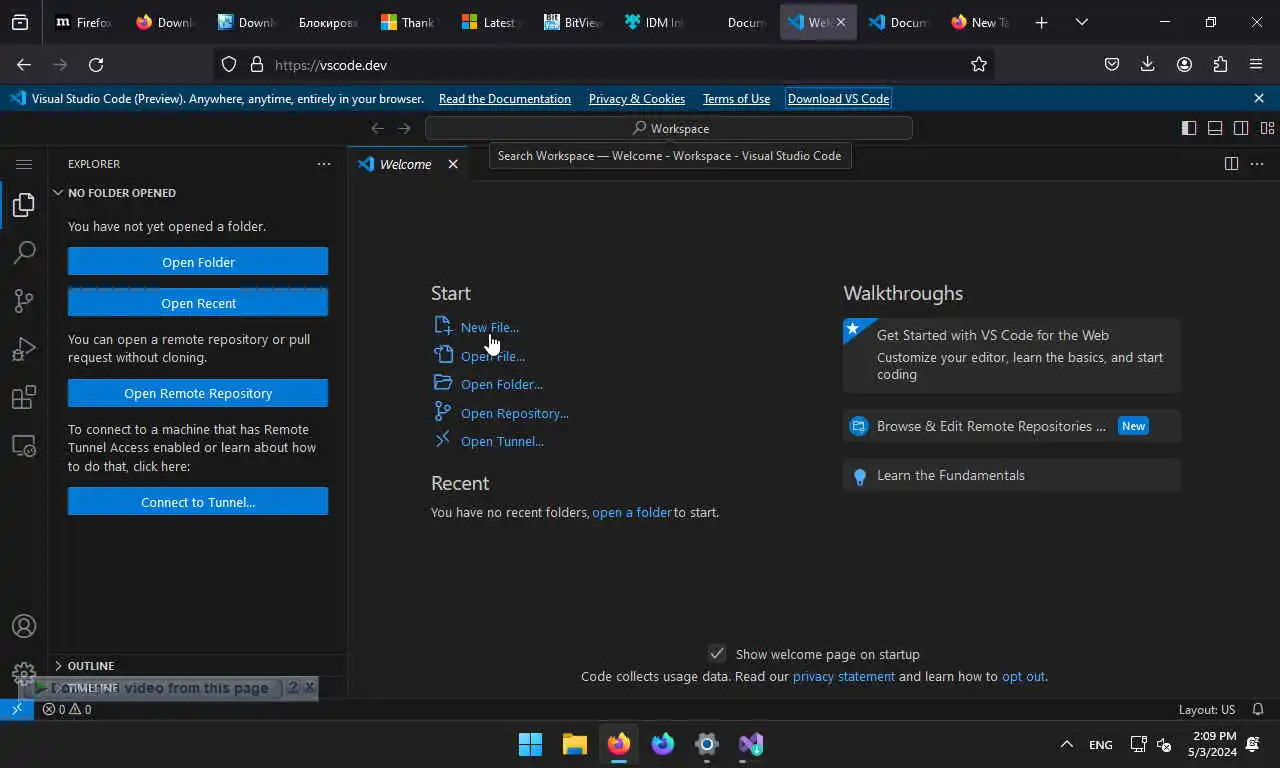Click New File link under Start

(x=489, y=327)
